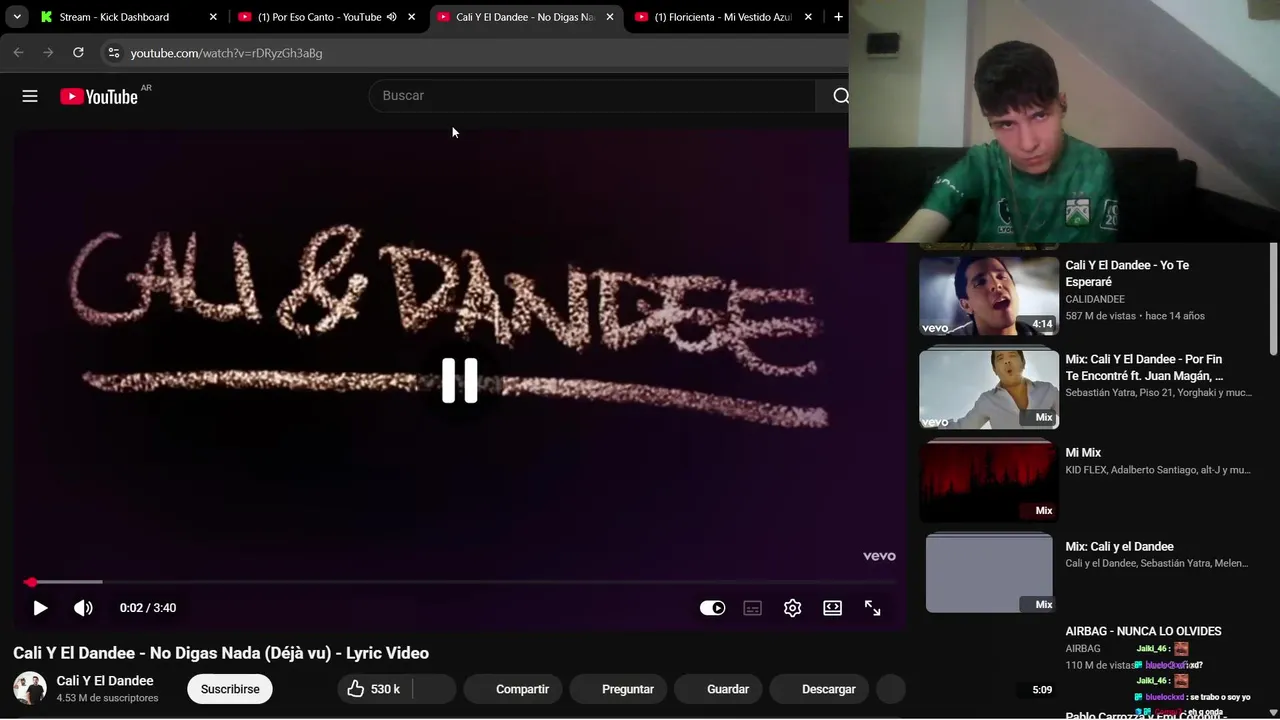This screenshot has width=1280, height=720.
Task: Click the URL address bar
Action: pyautogui.click(x=480, y=53)
